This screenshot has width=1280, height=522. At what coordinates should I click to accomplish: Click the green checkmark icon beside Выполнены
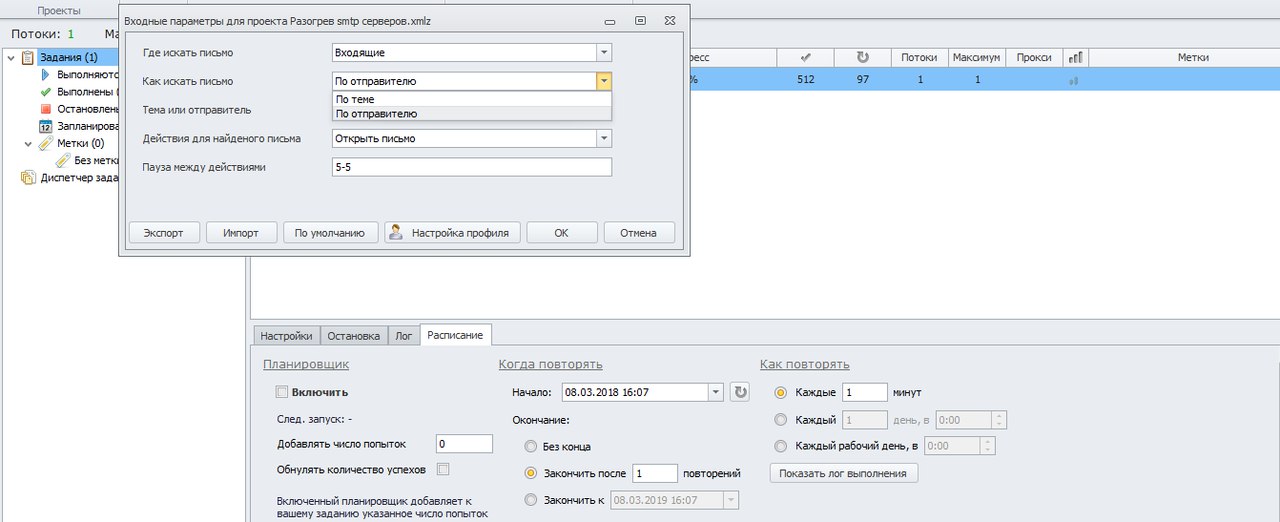point(45,92)
